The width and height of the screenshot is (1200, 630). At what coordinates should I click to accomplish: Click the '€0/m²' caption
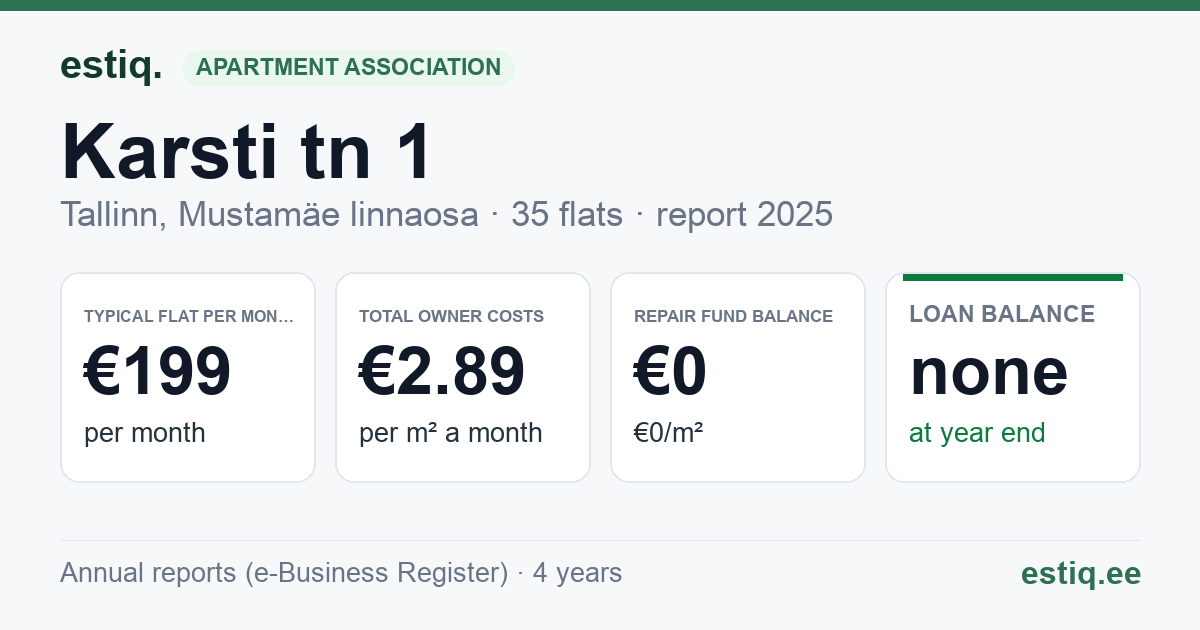tap(669, 433)
